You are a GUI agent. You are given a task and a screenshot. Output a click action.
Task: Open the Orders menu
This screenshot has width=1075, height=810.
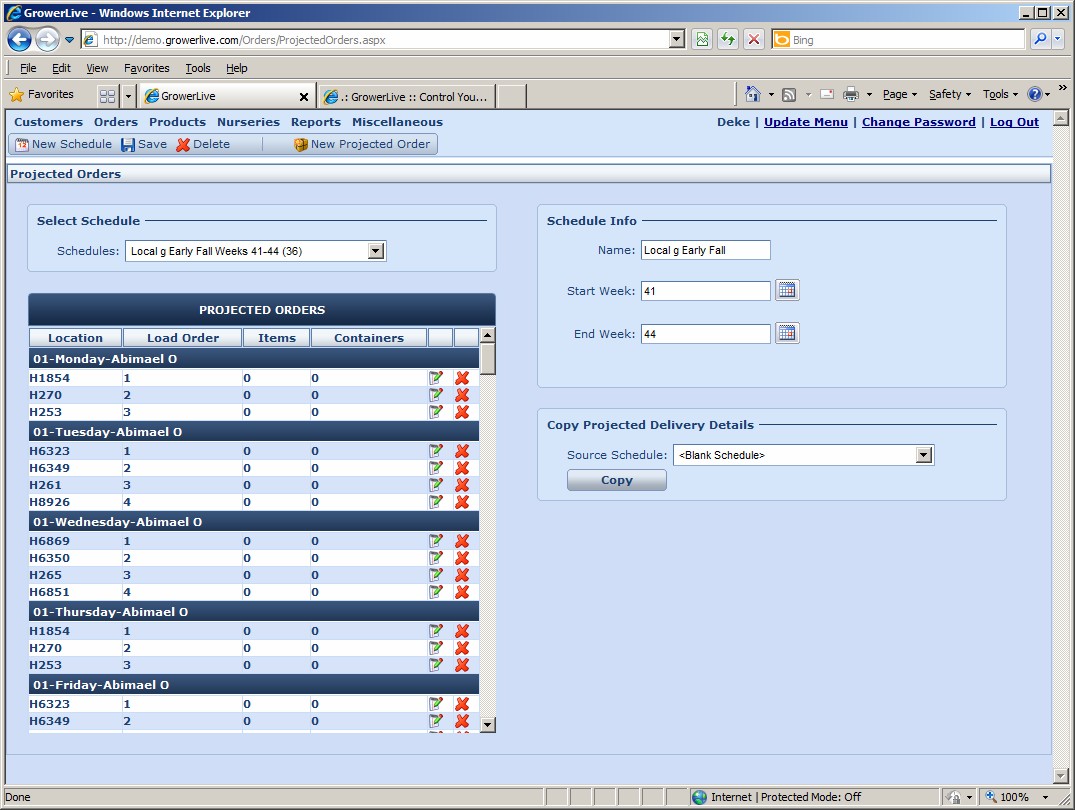[116, 122]
